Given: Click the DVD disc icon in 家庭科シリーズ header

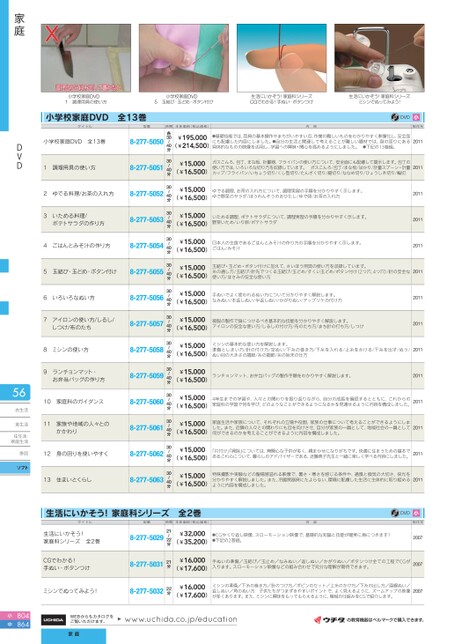Looking at the screenshot, I should pos(395,513).
